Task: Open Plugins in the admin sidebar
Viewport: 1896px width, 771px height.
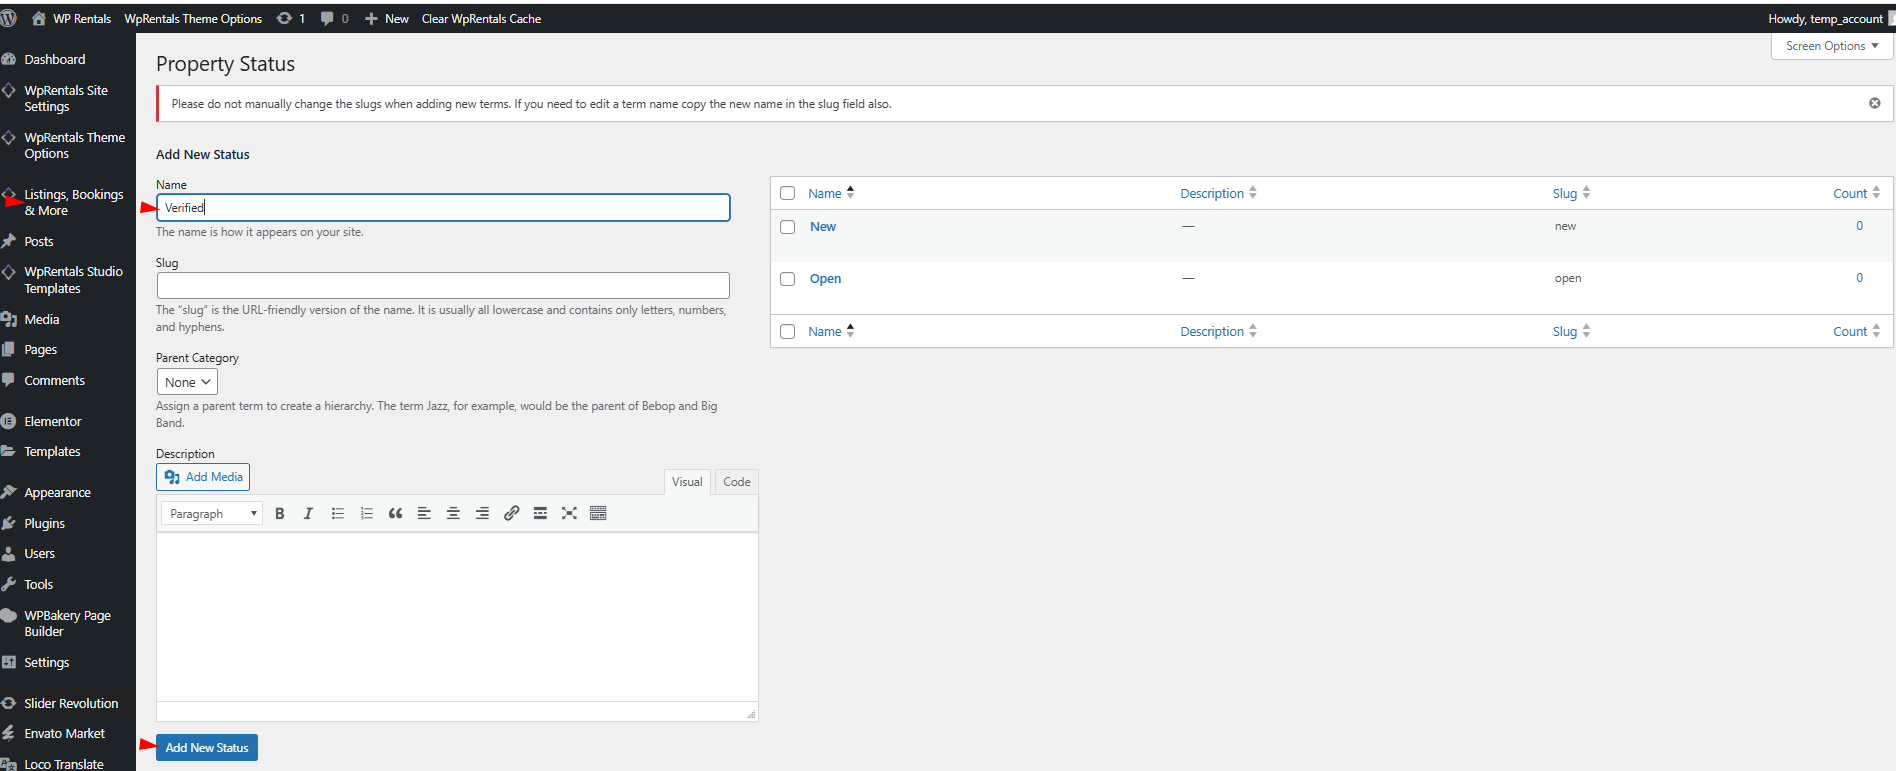Action: click(x=44, y=523)
